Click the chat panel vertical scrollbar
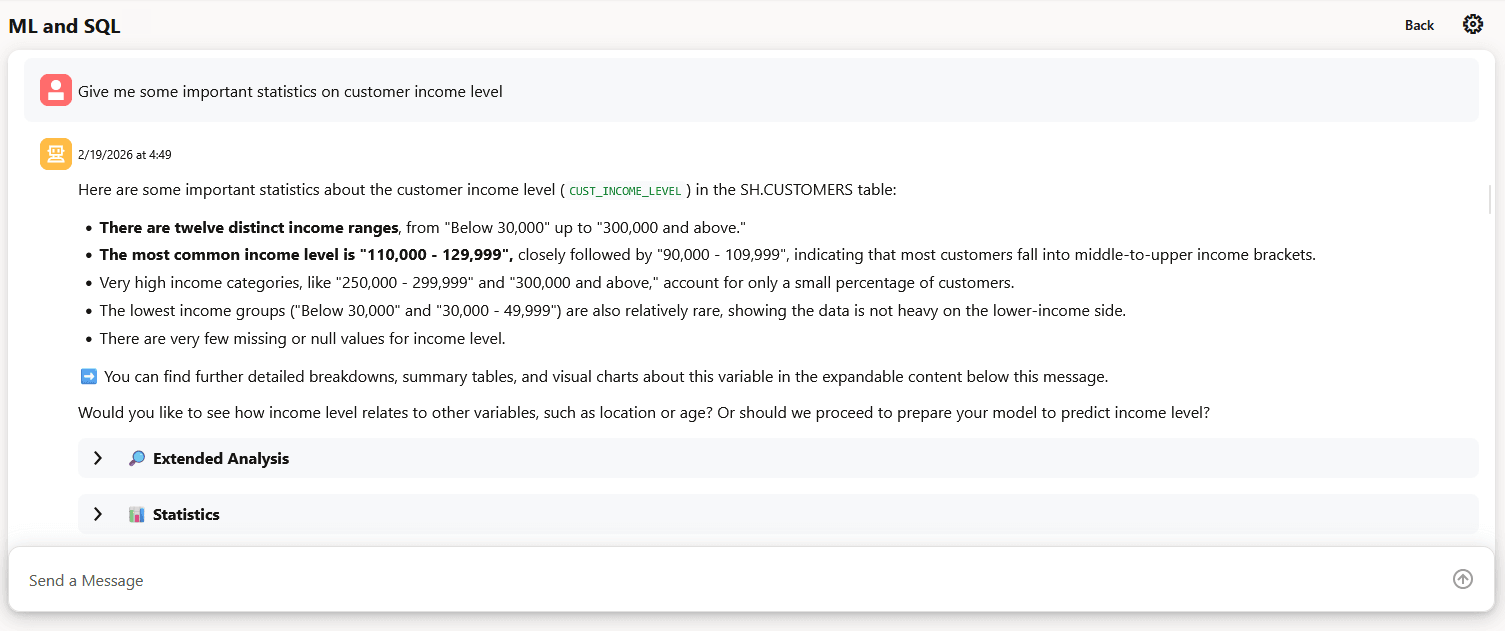Image resolution: width=1505 pixels, height=631 pixels. click(1490, 200)
